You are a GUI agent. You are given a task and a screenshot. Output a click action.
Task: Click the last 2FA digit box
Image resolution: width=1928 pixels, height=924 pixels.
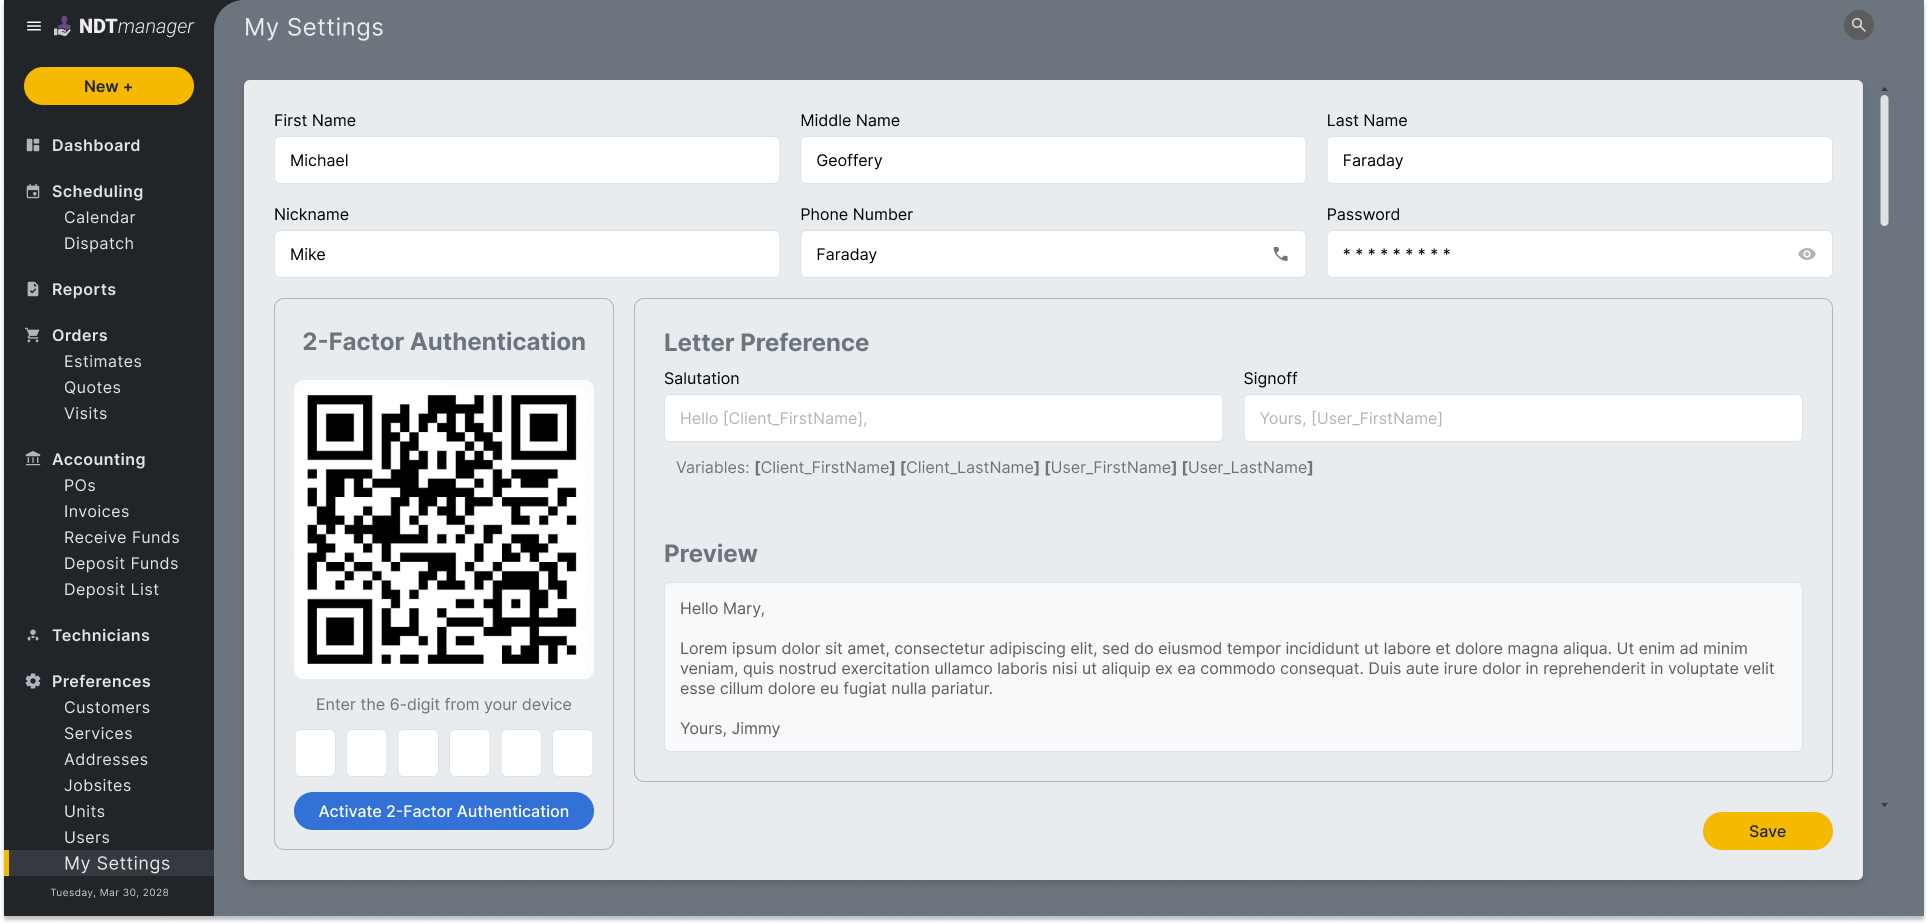coord(573,753)
